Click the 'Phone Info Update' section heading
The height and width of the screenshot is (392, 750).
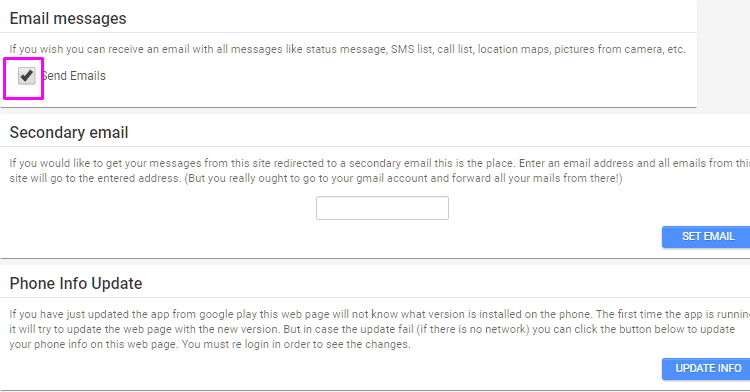tap(76, 283)
